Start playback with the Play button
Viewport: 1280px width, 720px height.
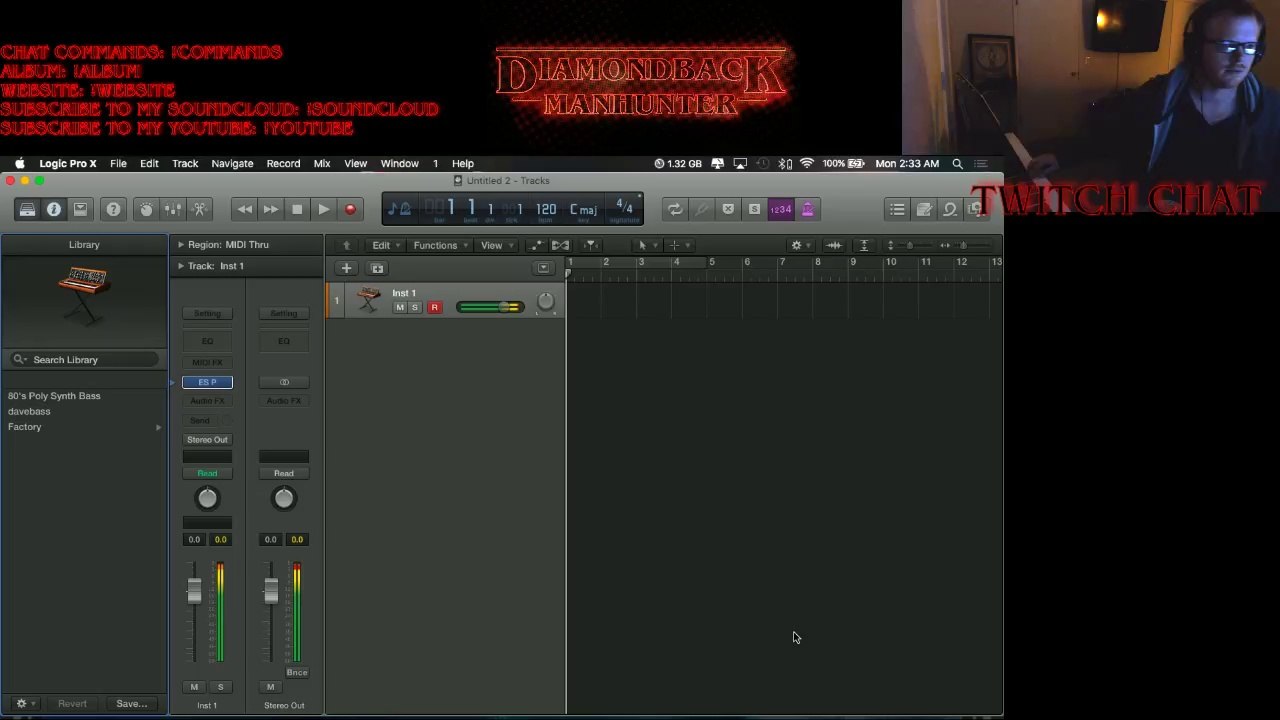point(324,209)
